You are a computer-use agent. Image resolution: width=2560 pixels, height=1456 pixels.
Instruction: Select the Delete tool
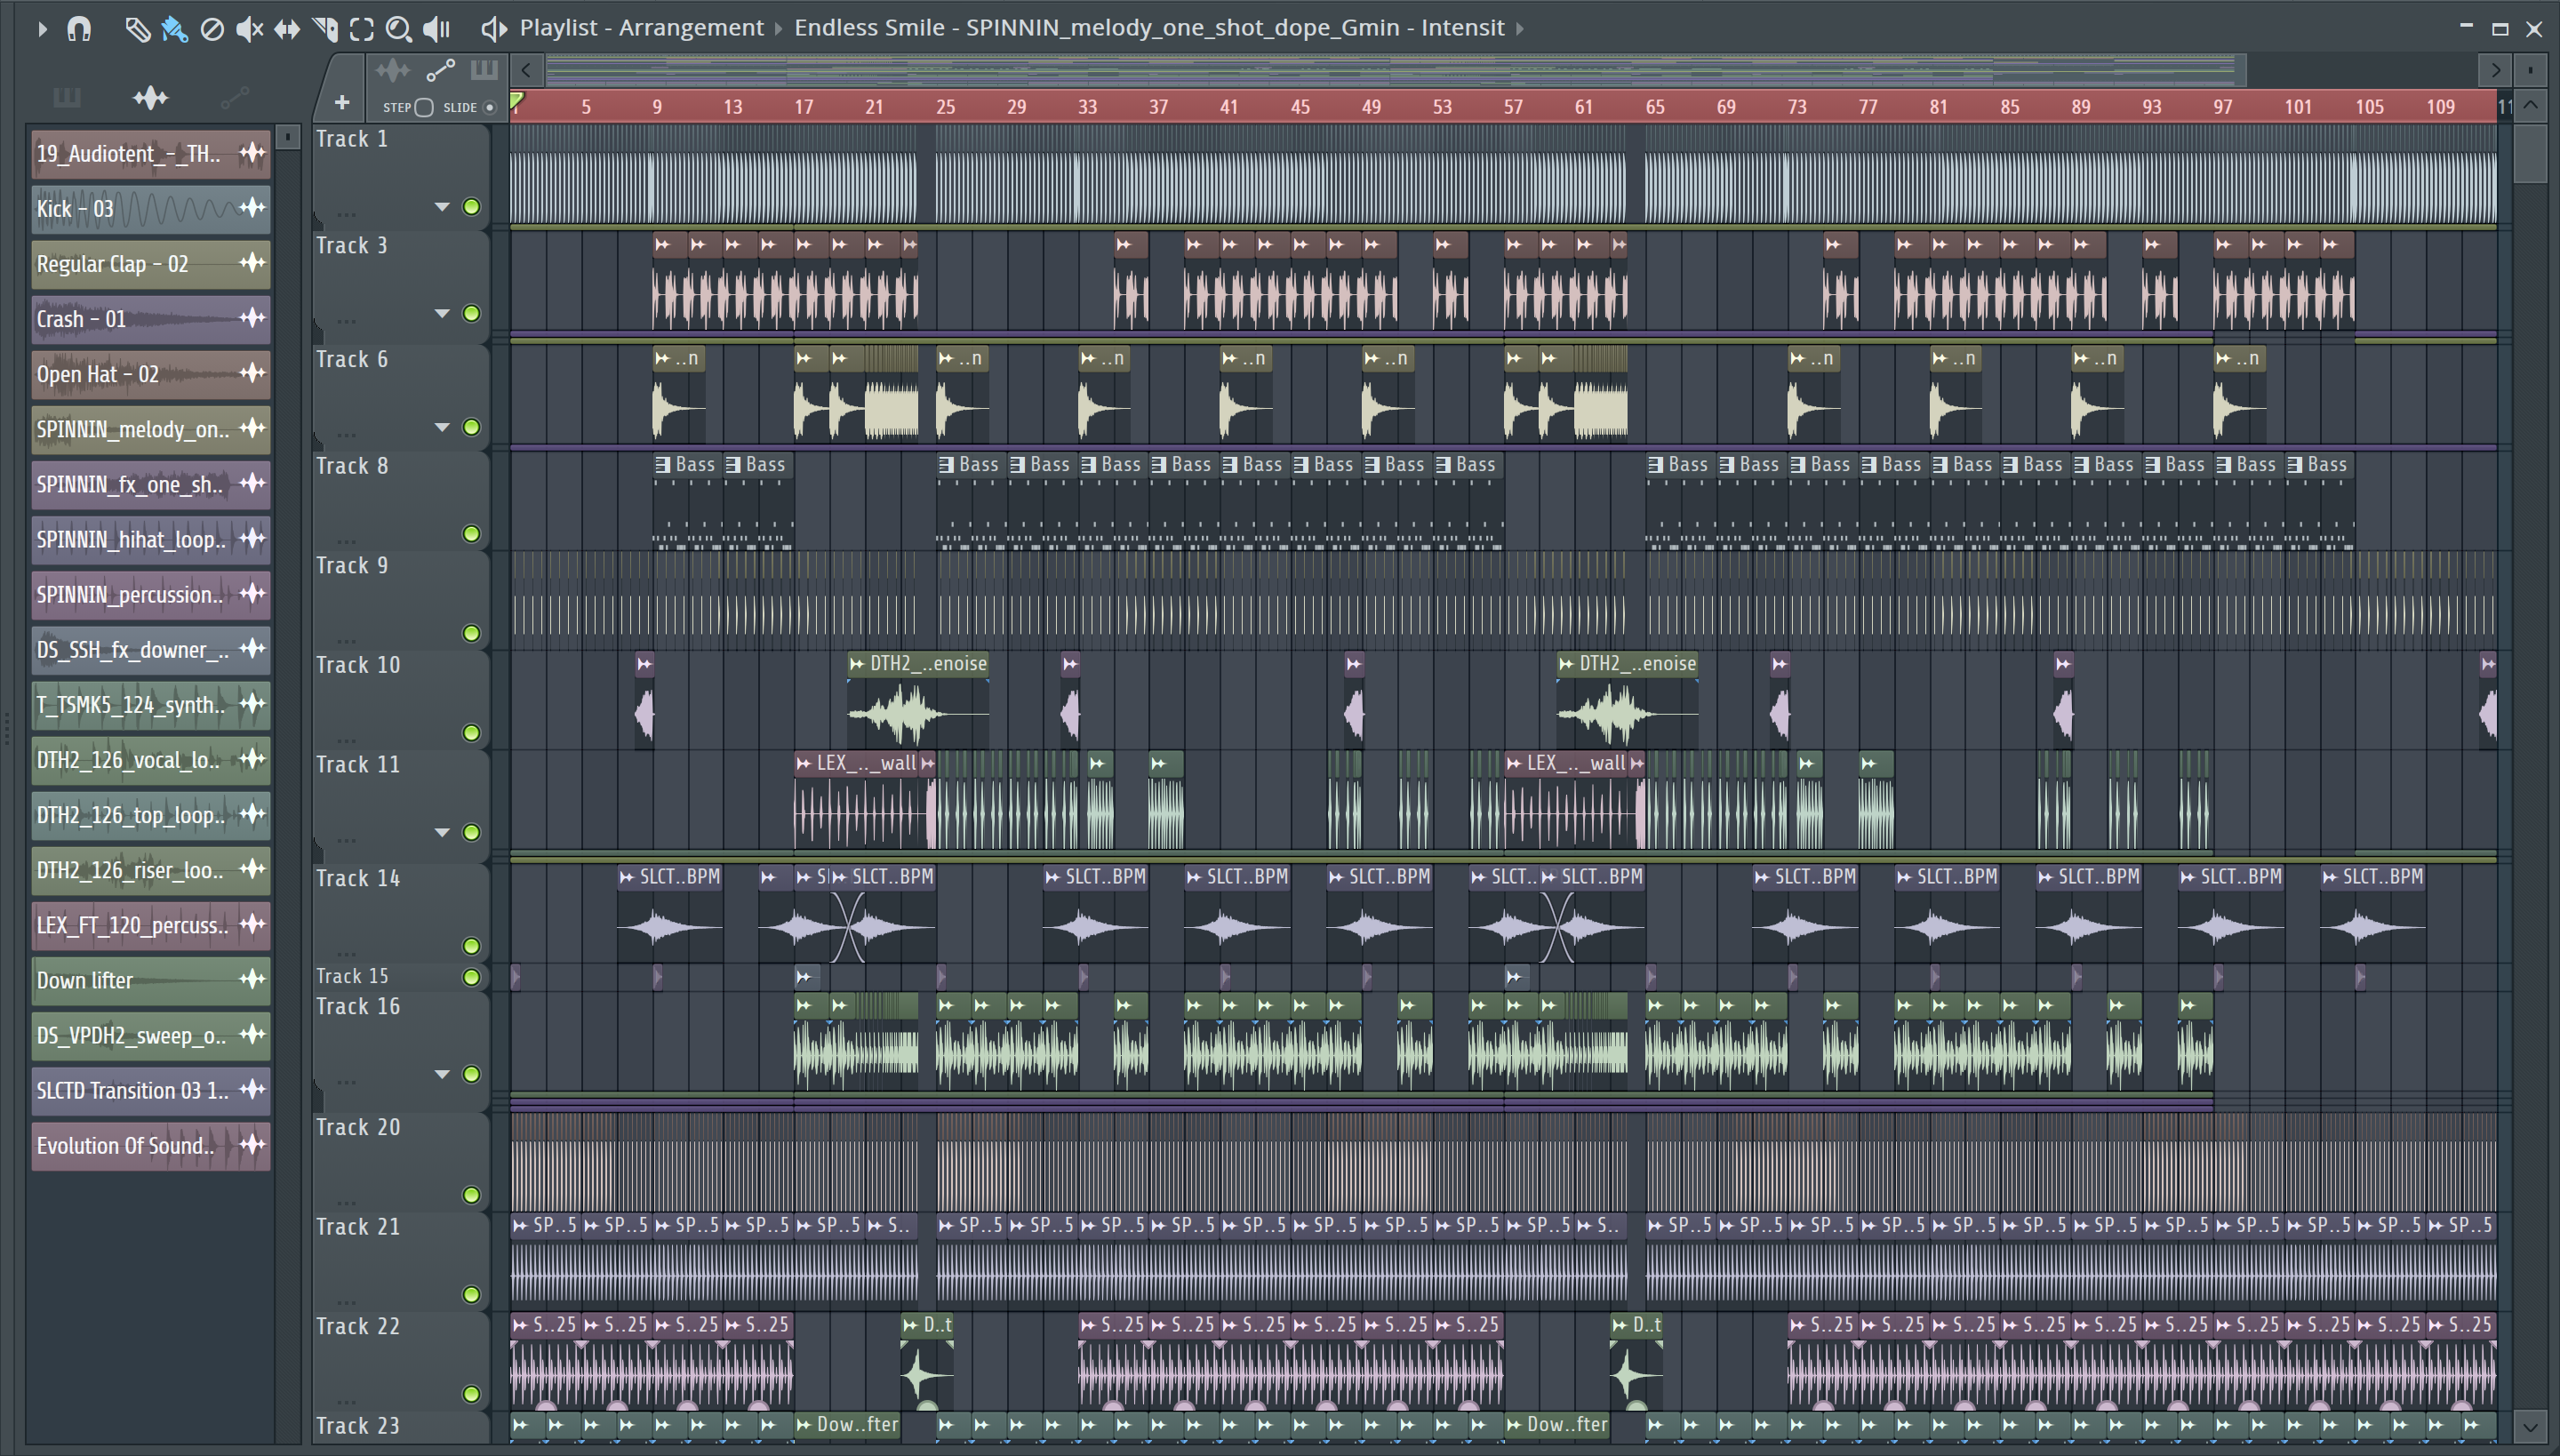pyautogui.click(x=212, y=29)
